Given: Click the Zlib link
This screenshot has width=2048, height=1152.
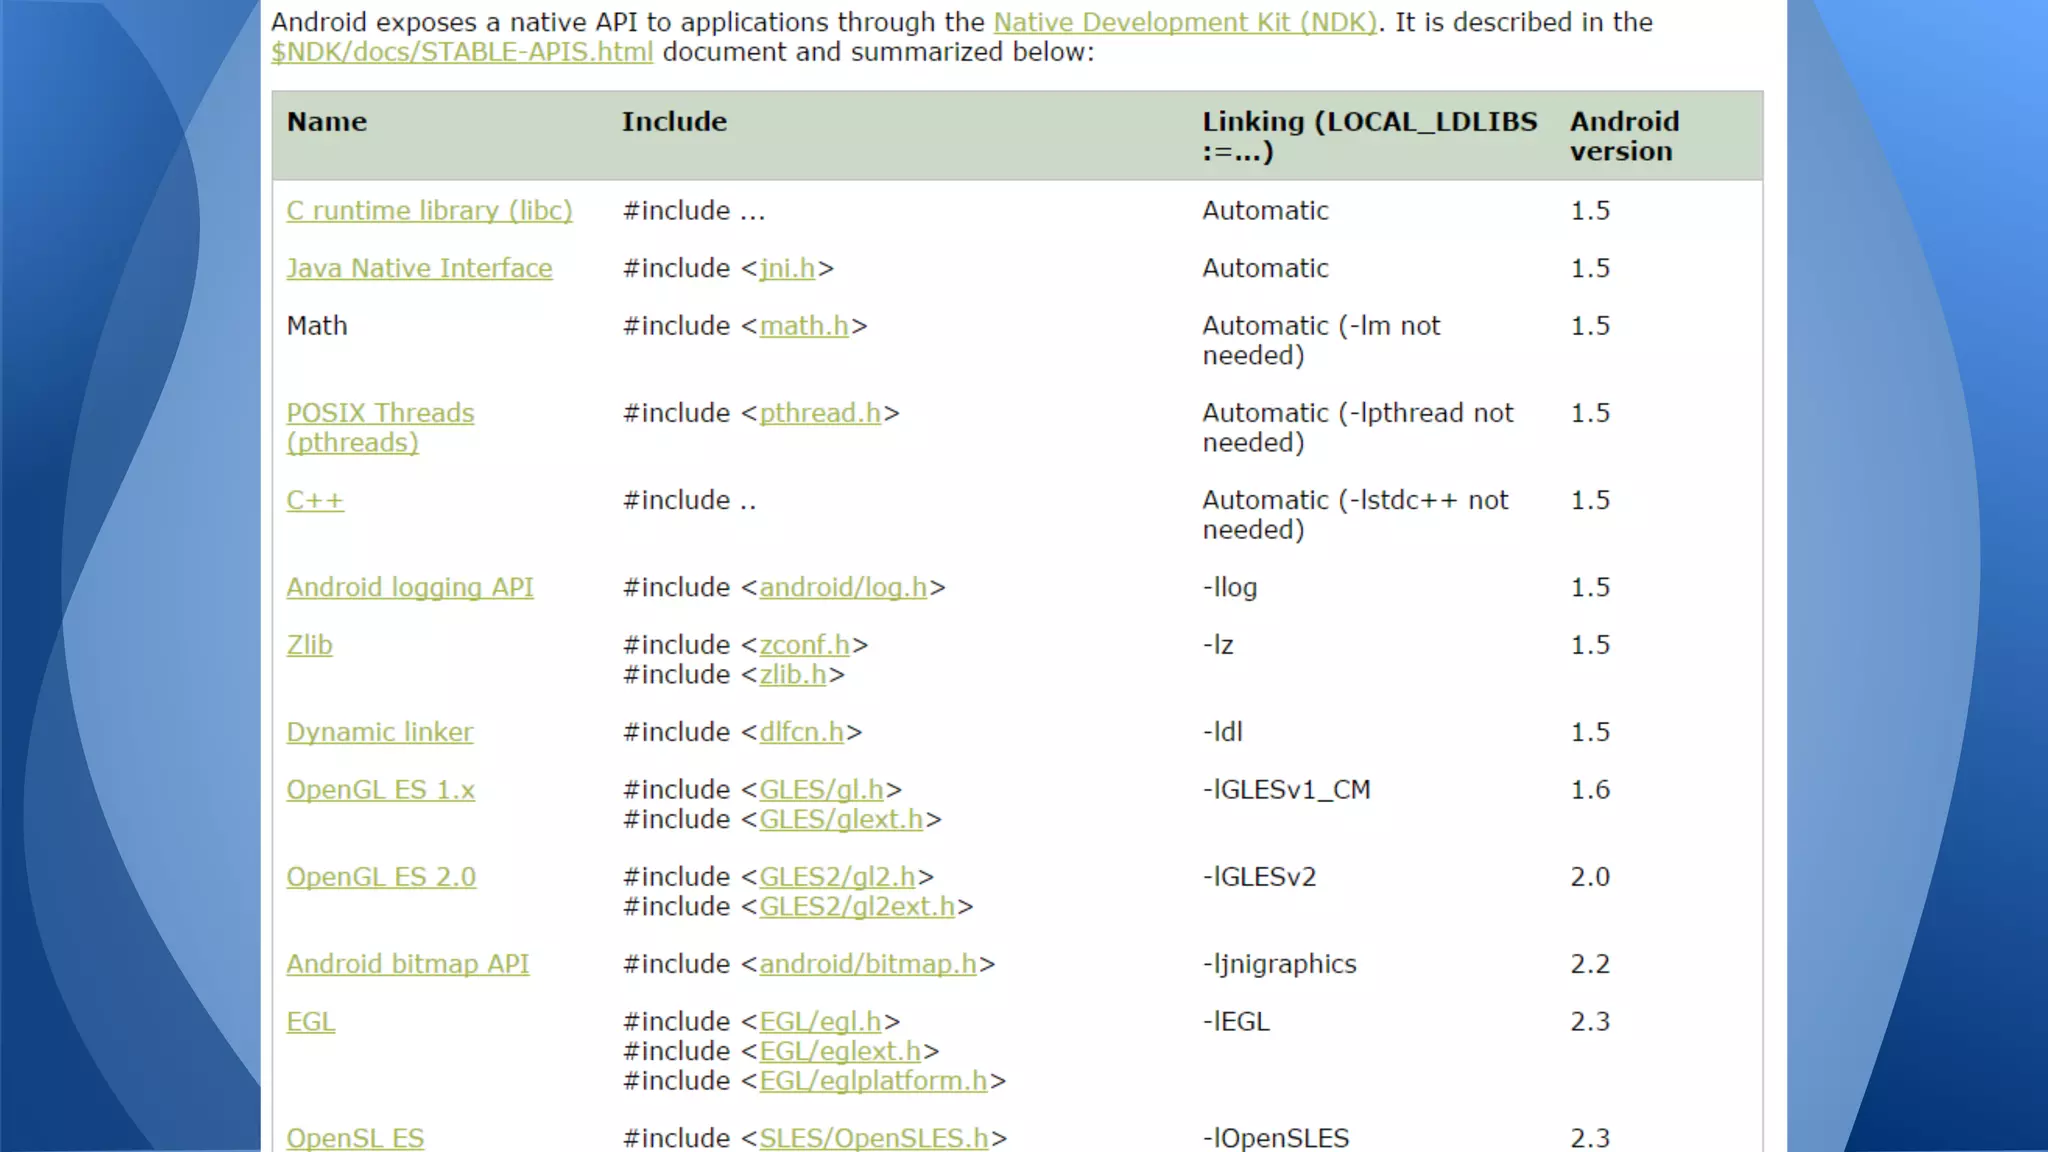Looking at the screenshot, I should click(309, 645).
